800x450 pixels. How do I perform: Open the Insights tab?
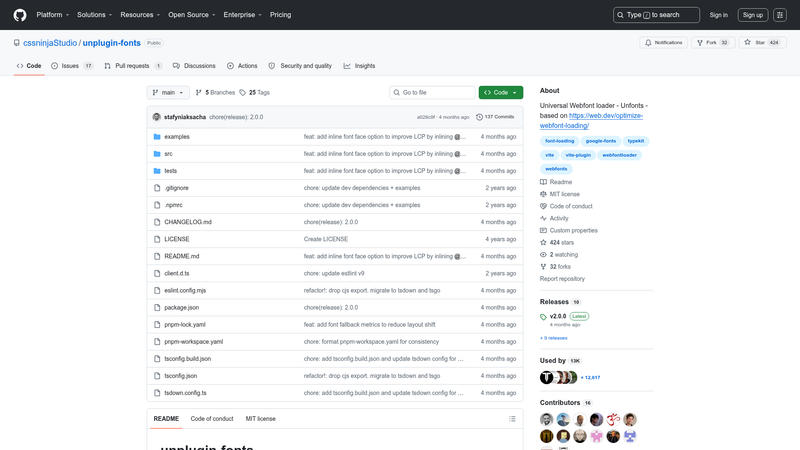pyautogui.click(x=359, y=66)
